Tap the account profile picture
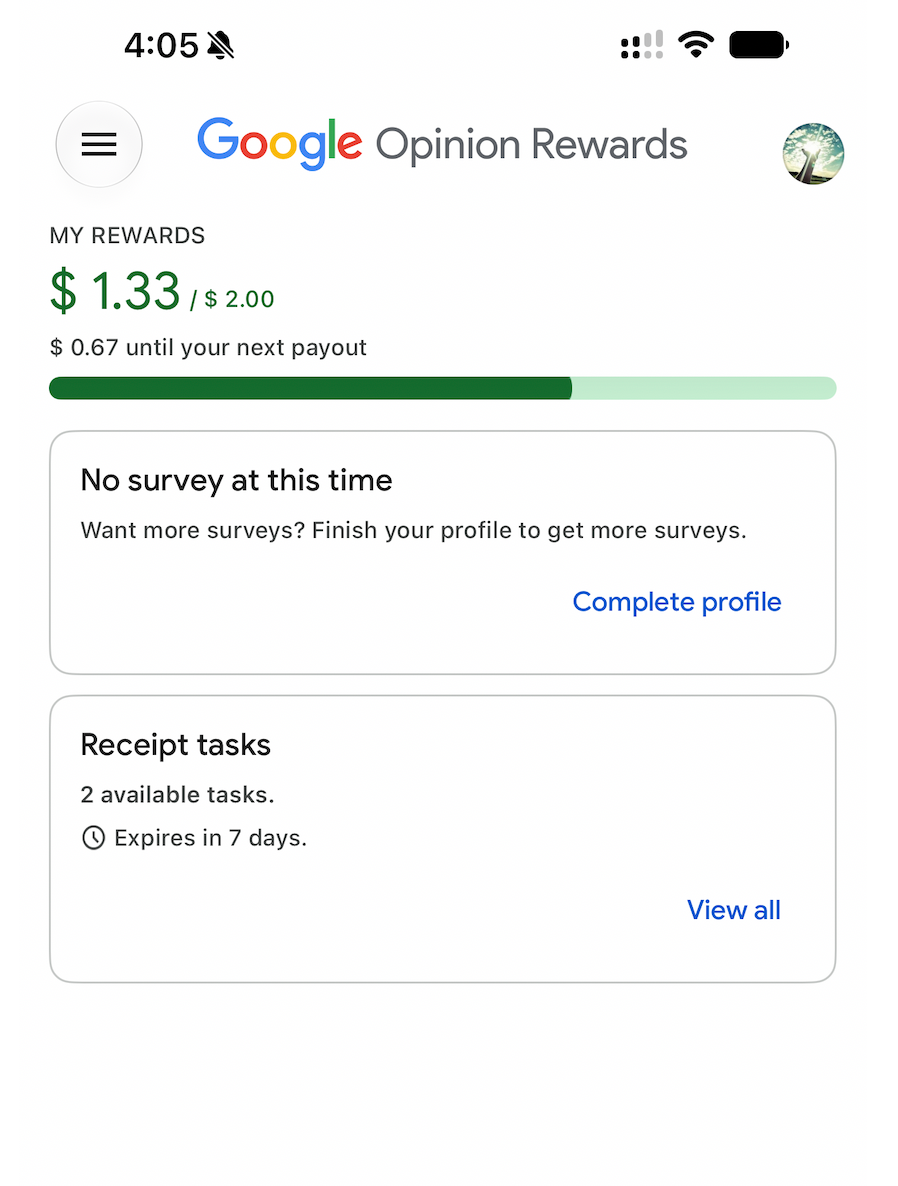The width and height of the screenshot is (898, 1186). (x=813, y=154)
